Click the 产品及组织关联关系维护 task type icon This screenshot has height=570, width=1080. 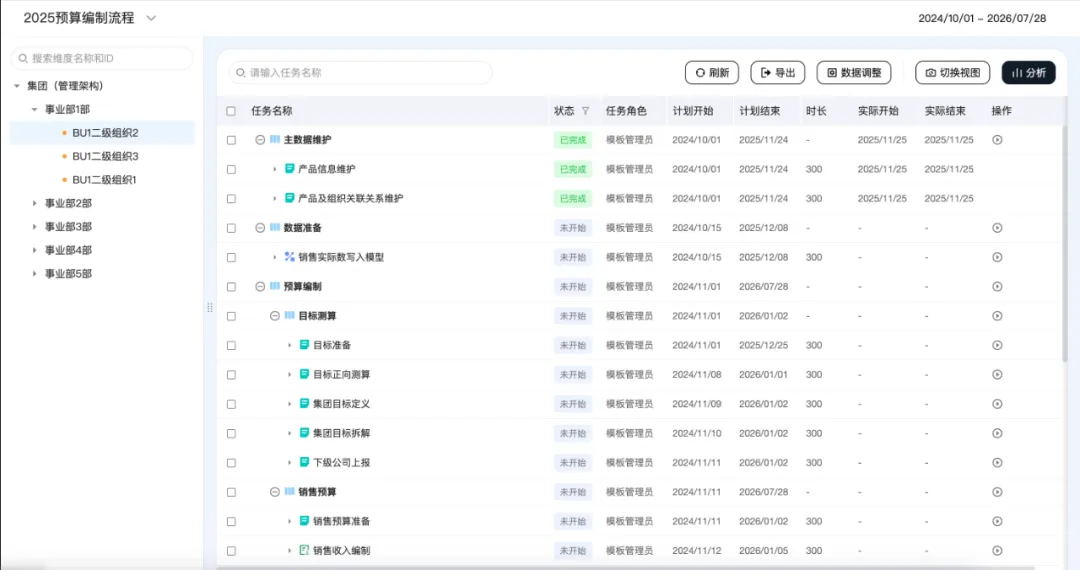point(289,198)
